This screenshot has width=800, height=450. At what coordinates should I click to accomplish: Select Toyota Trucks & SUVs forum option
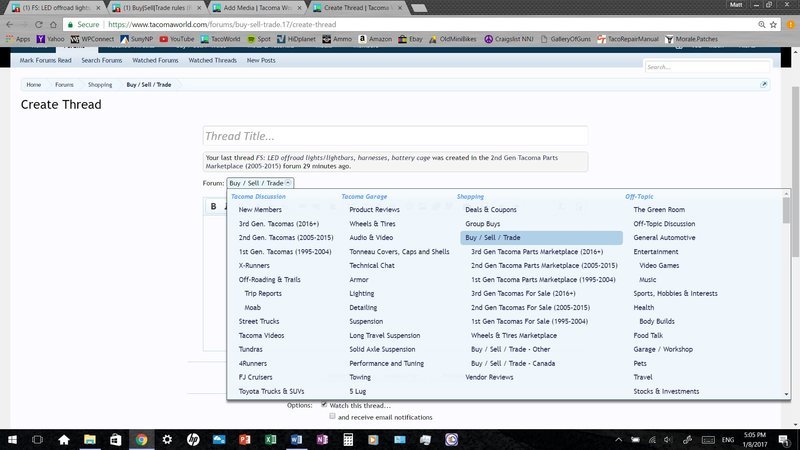tap(271, 391)
